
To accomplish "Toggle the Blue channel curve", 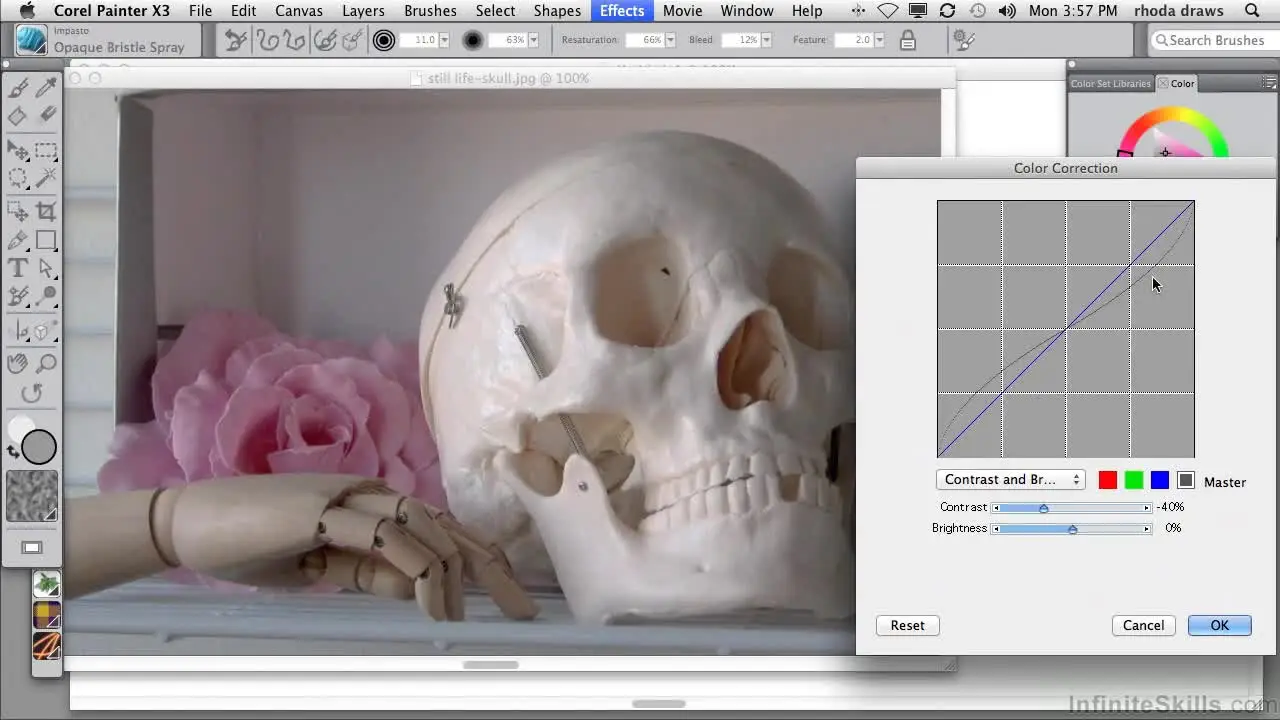I will (x=1159, y=481).
